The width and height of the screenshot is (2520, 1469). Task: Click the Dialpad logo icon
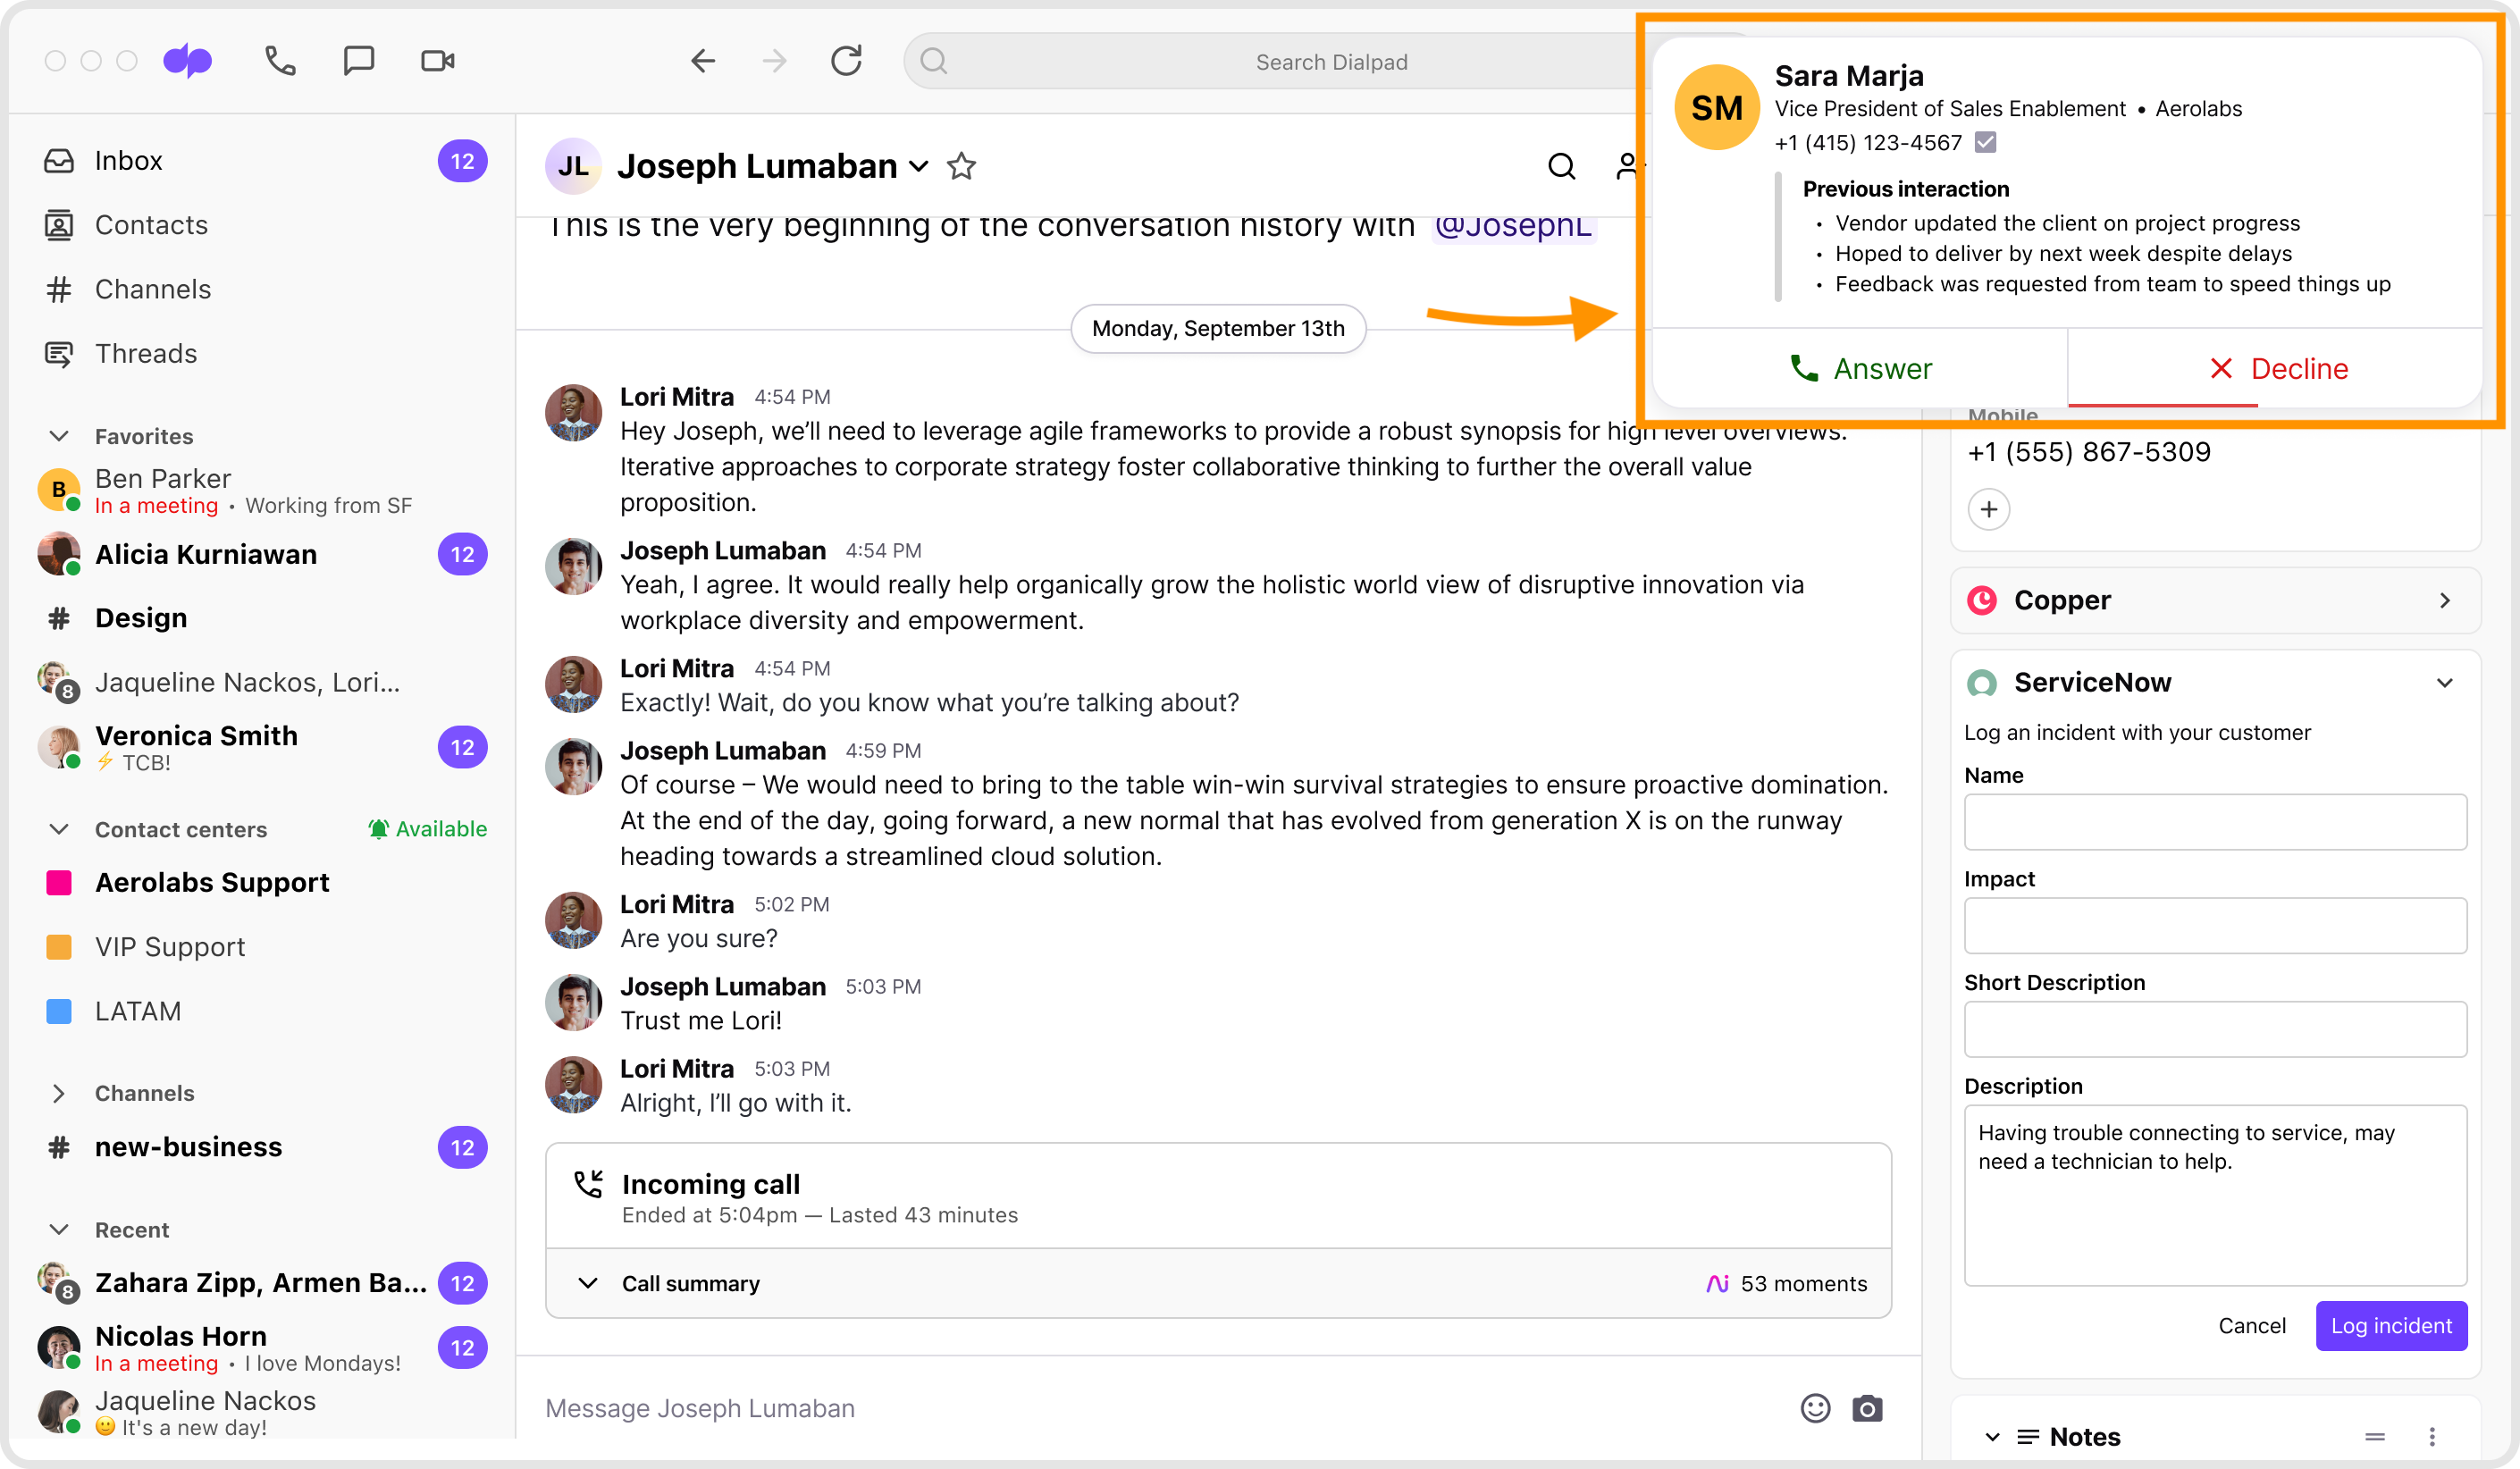point(187,61)
